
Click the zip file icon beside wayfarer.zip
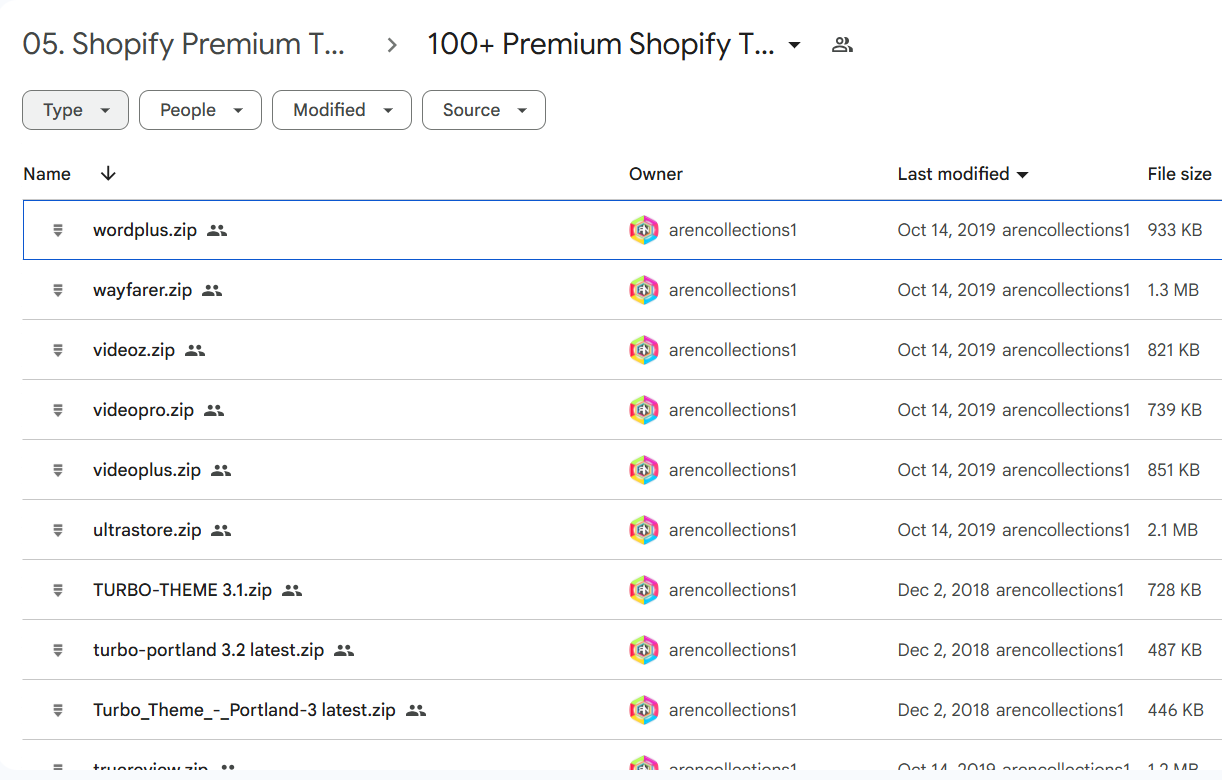point(58,290)
